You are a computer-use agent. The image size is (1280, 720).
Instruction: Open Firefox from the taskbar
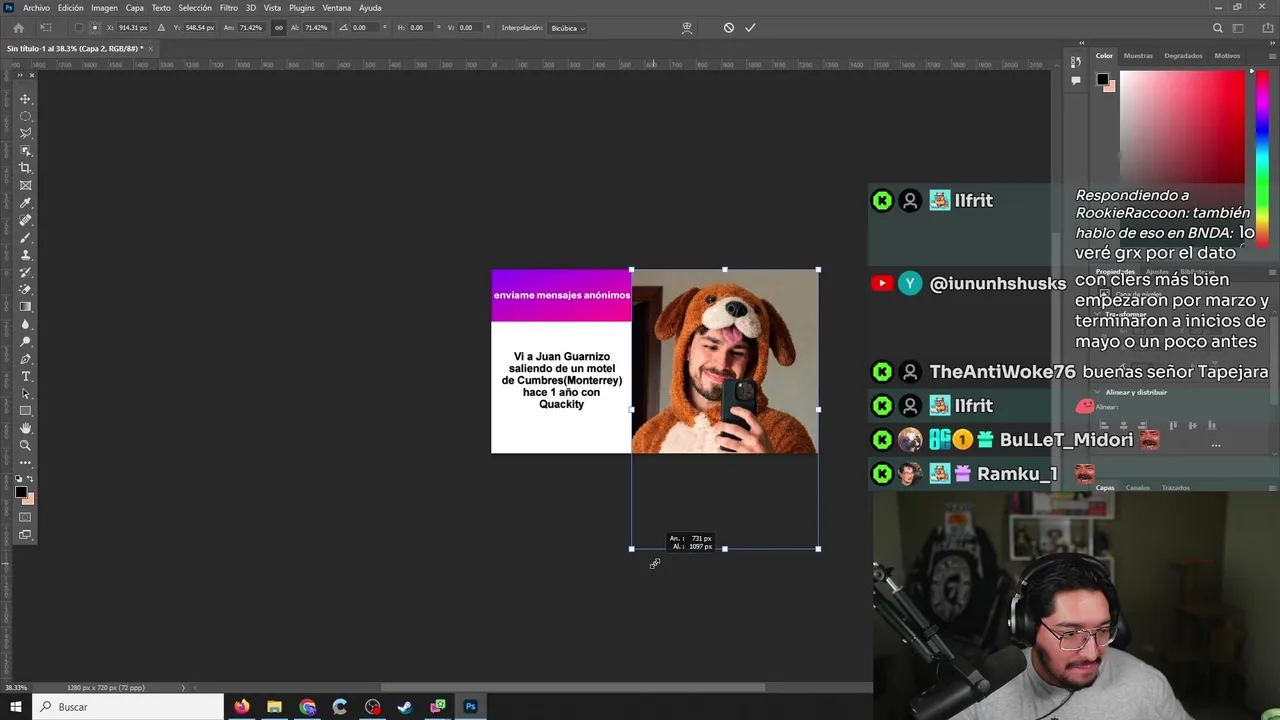(241, 707)
